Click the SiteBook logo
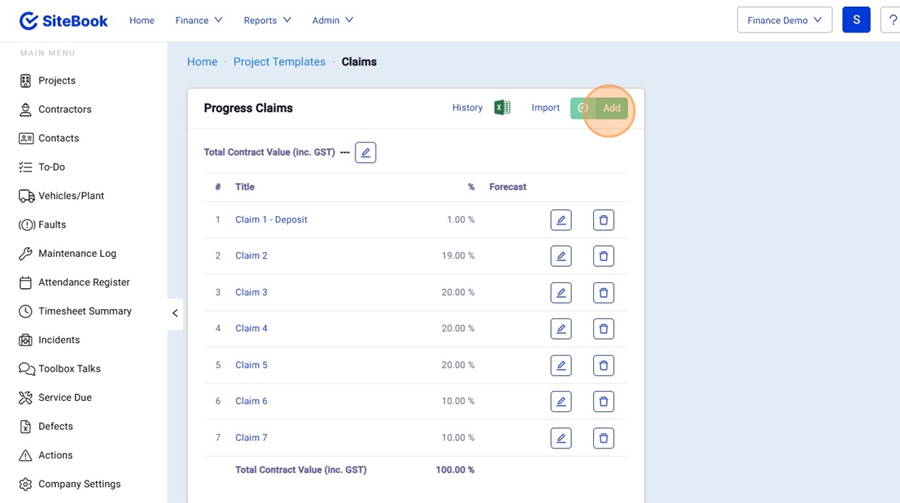The width and height of the screenshot is (900, 503). pyautogui.click(x=64, y=20)
